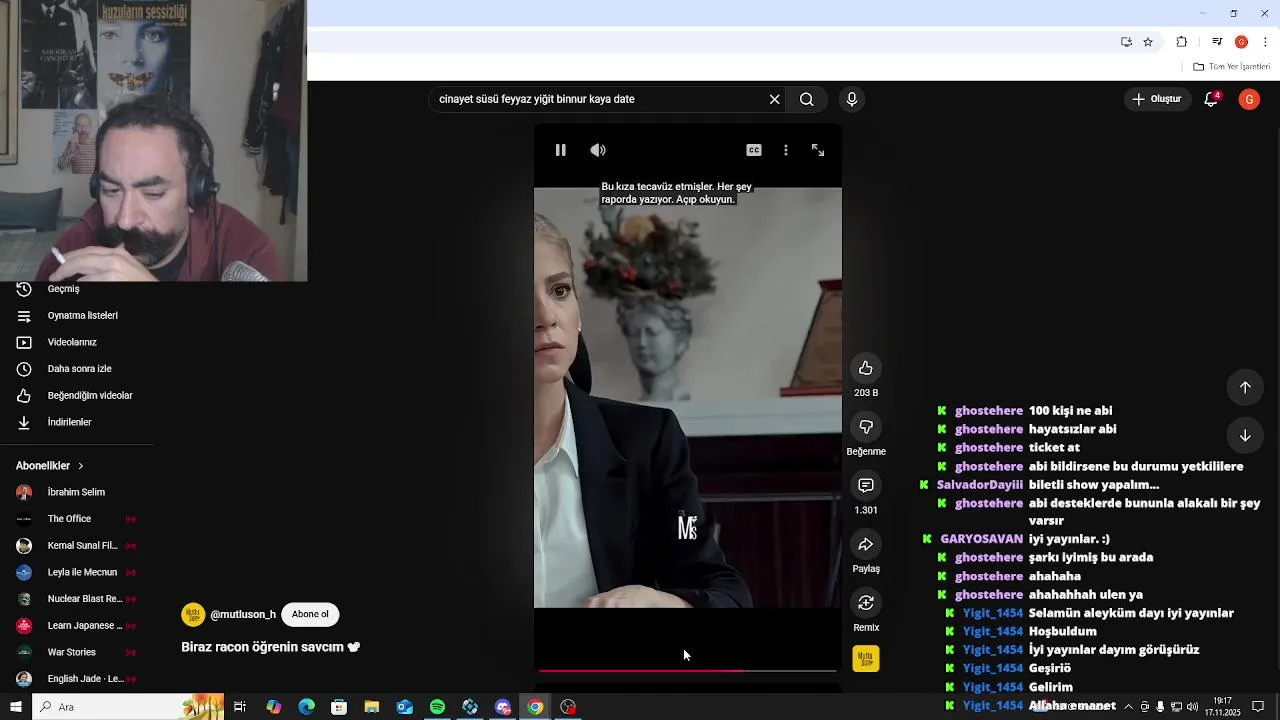
Task: Expand the Abonelikler section
Action: click(50, 466)
